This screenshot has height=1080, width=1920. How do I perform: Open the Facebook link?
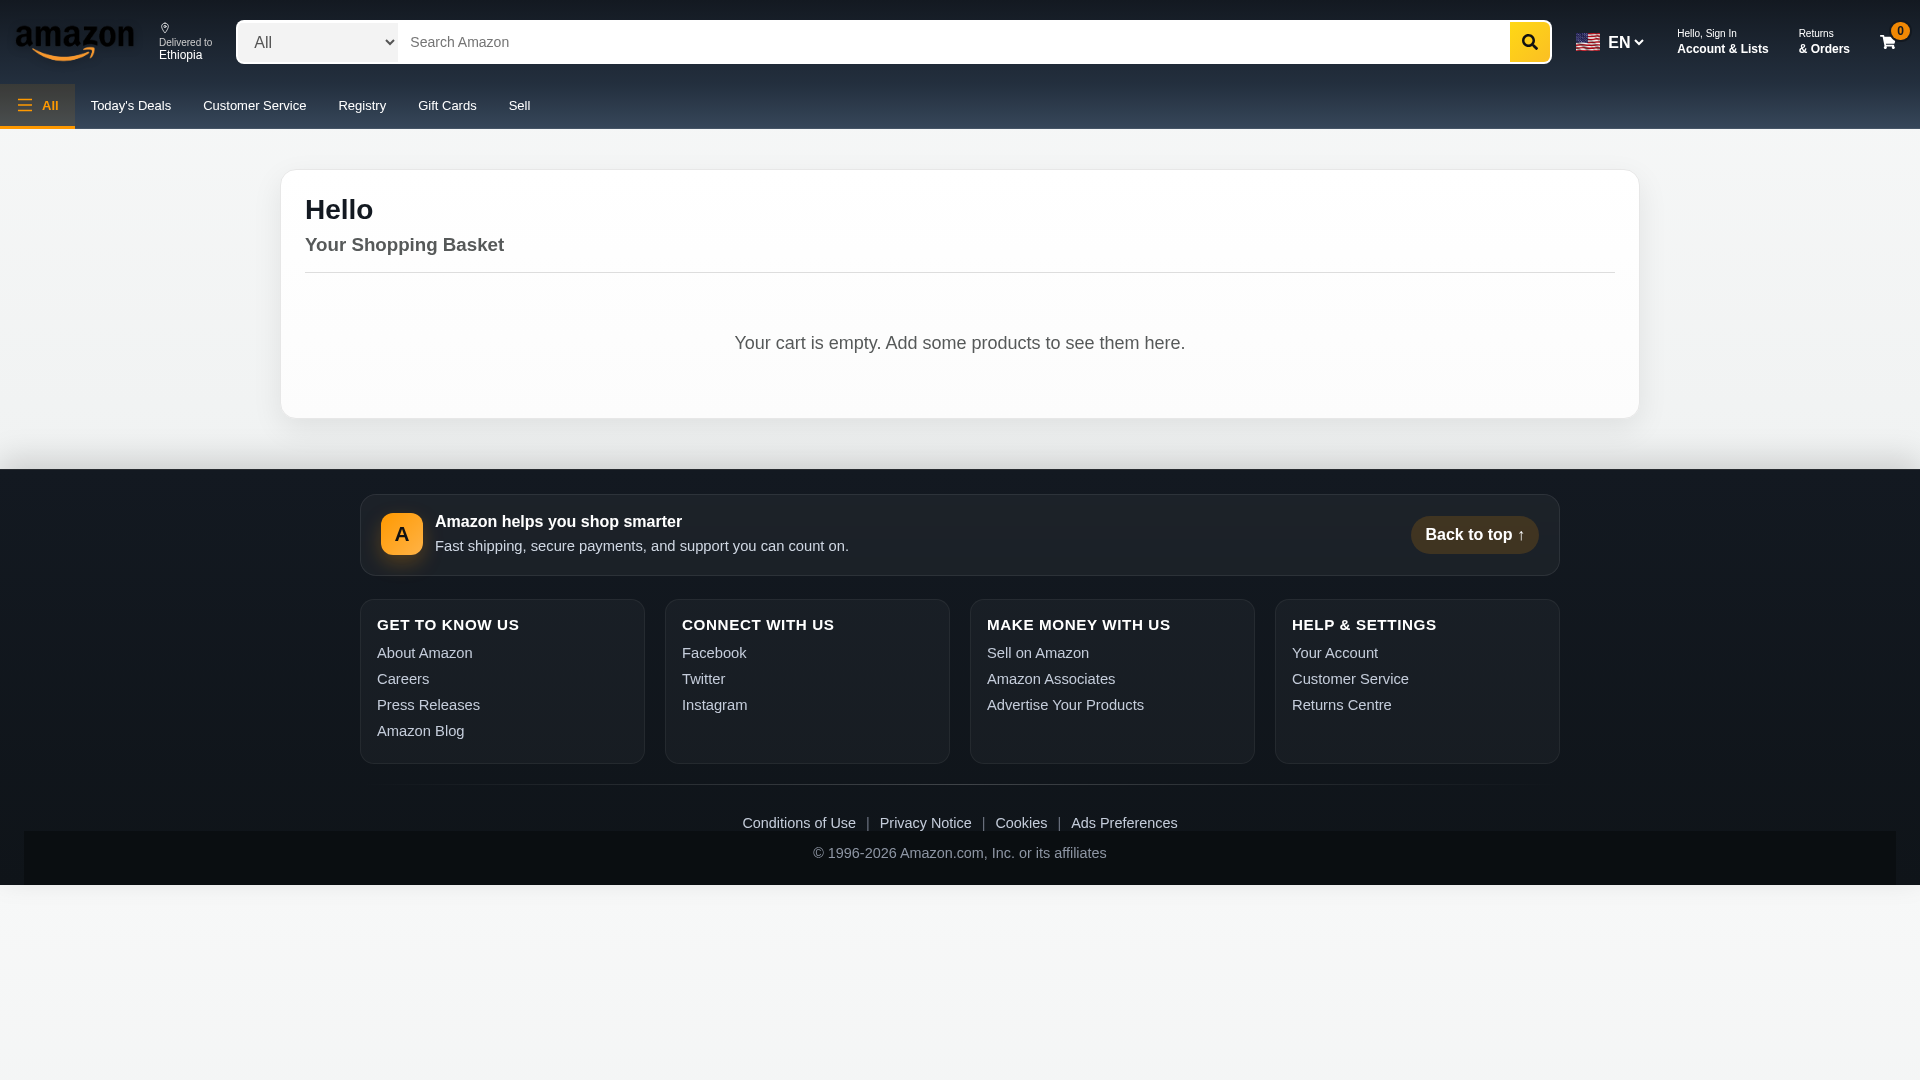(714, 653)
